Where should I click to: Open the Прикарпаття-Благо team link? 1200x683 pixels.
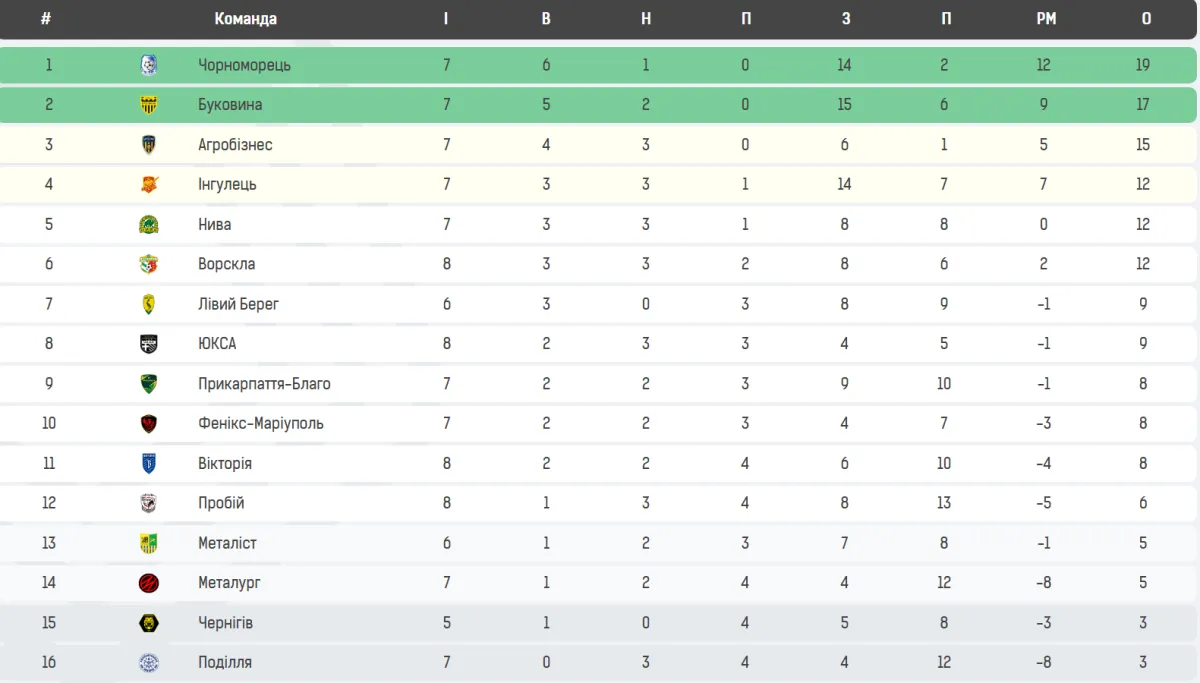[264, 384]
